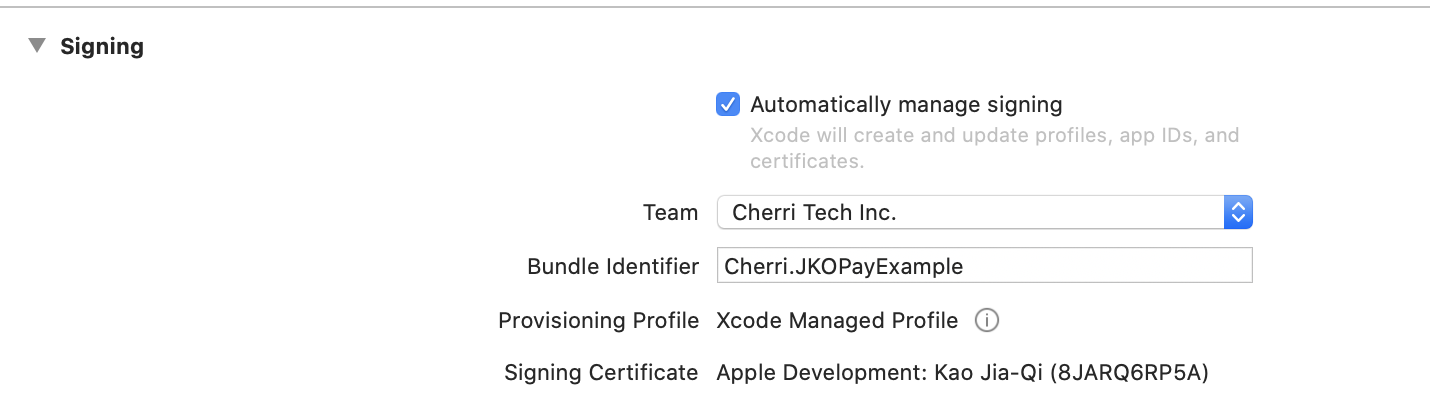Click the divider line above Signing
The image size is (1430, 402).
(715, 7)
